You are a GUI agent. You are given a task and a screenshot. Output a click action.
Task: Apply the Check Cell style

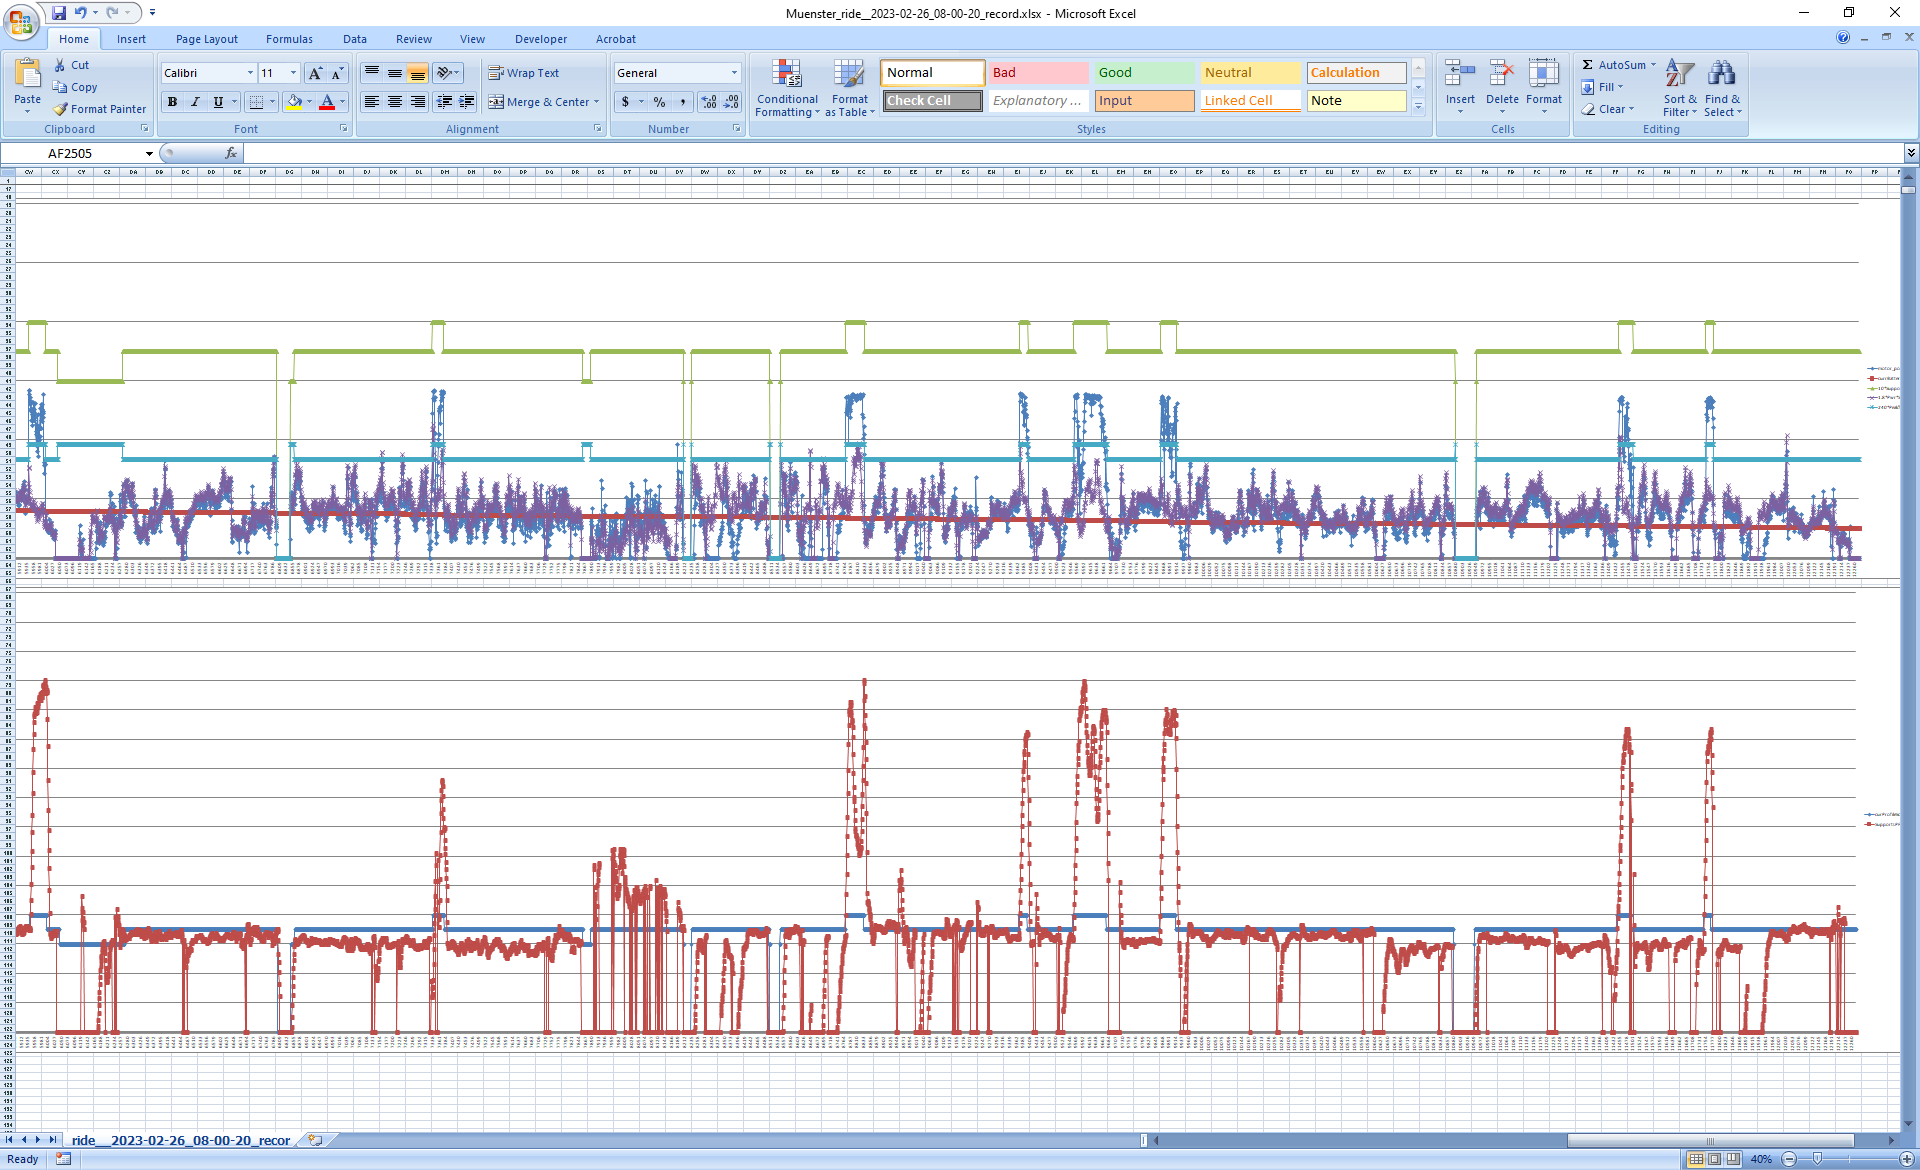(x=932, y=101)
